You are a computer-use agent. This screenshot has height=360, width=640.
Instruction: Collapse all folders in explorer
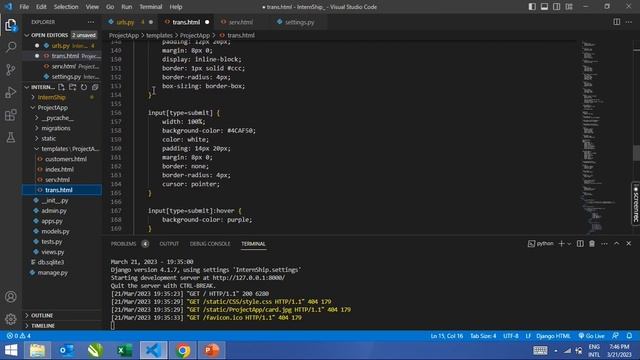(x=95, y=87)
